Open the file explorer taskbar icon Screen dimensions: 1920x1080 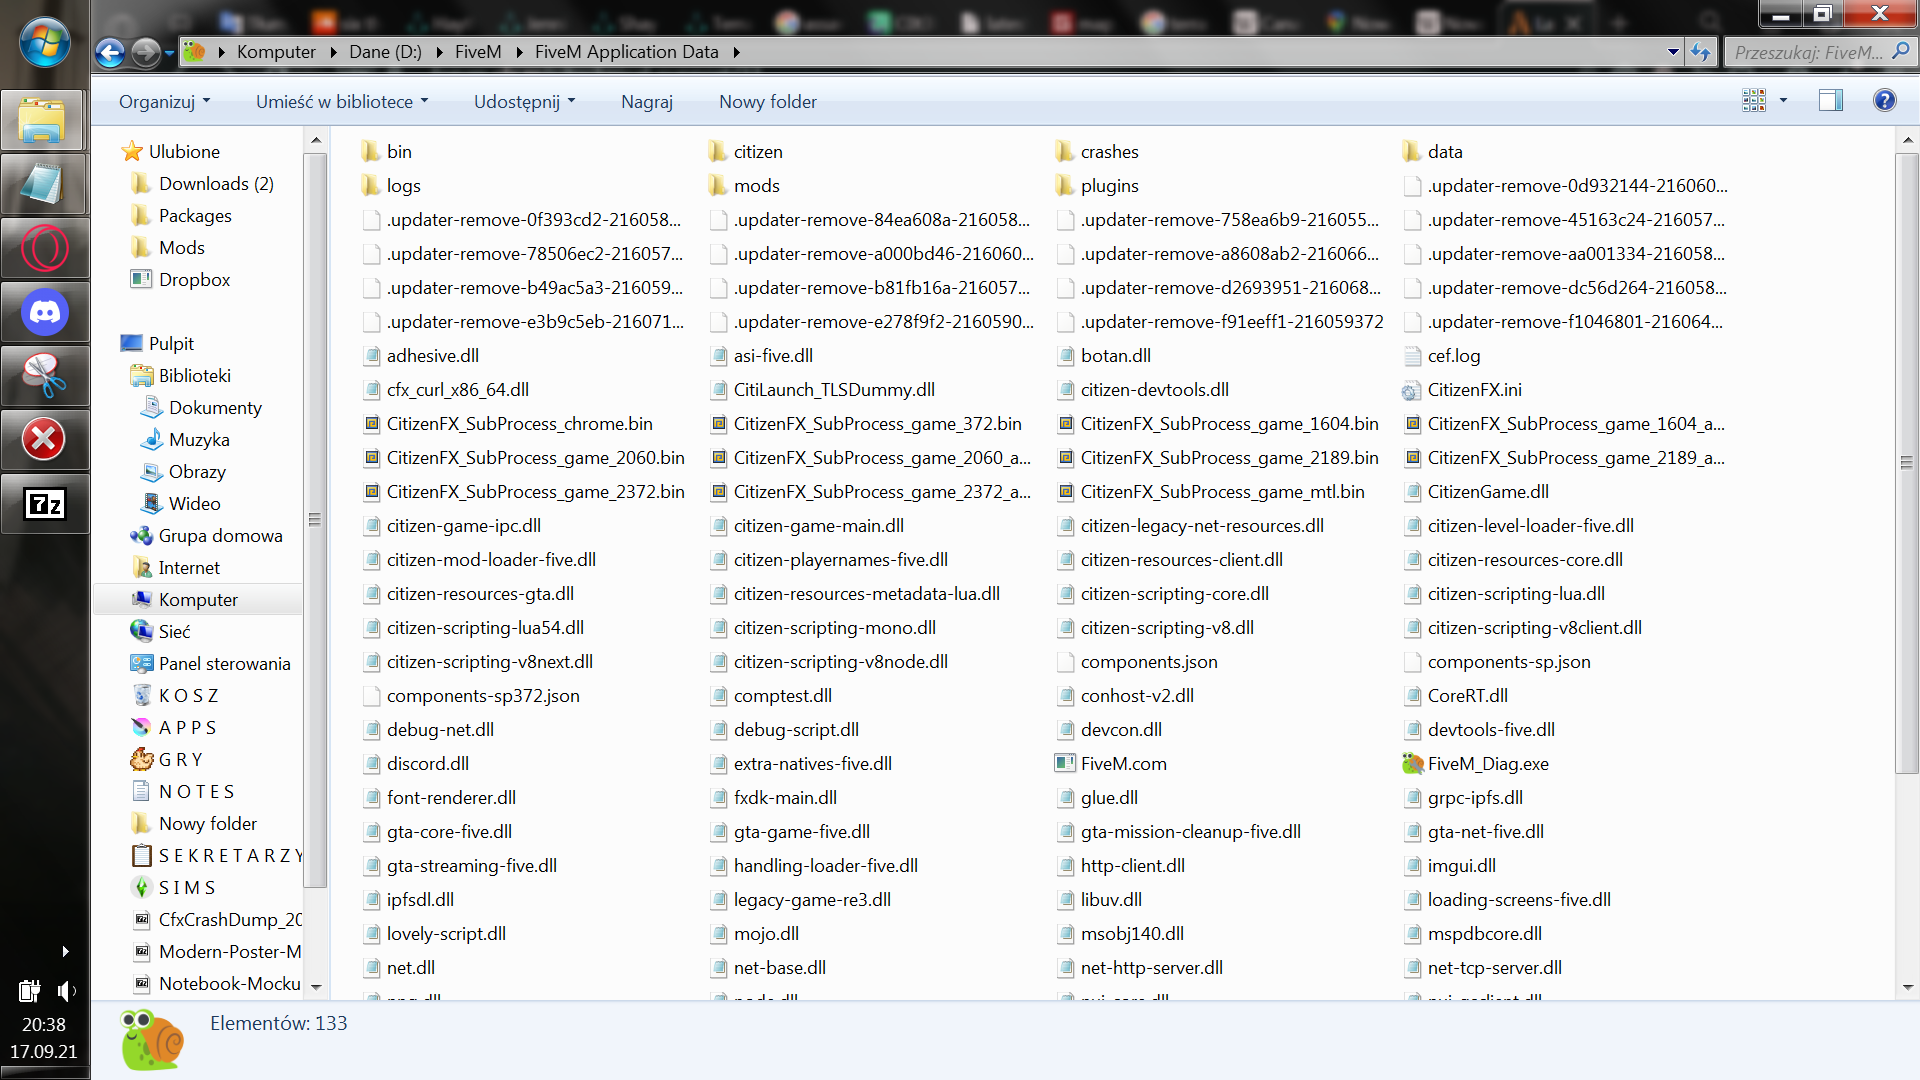44,122
